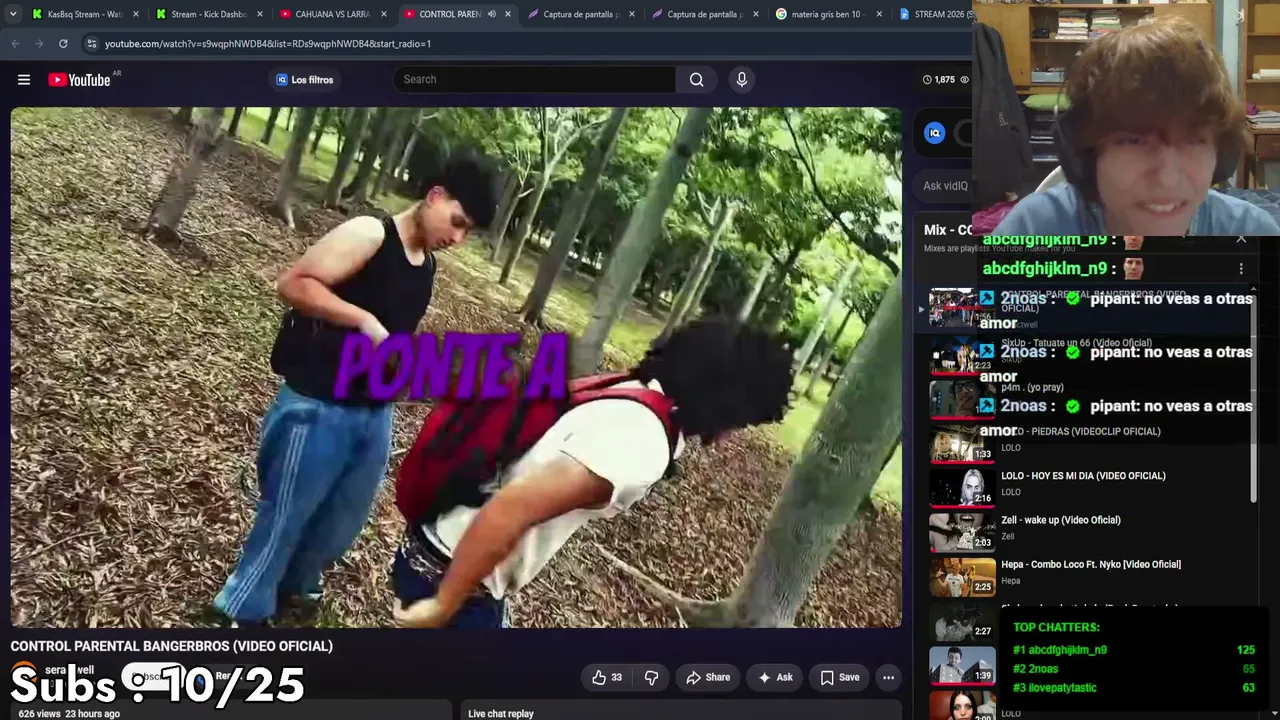Play the SixUp - Tatuate un 66 thumbnail

coord(962,355)
